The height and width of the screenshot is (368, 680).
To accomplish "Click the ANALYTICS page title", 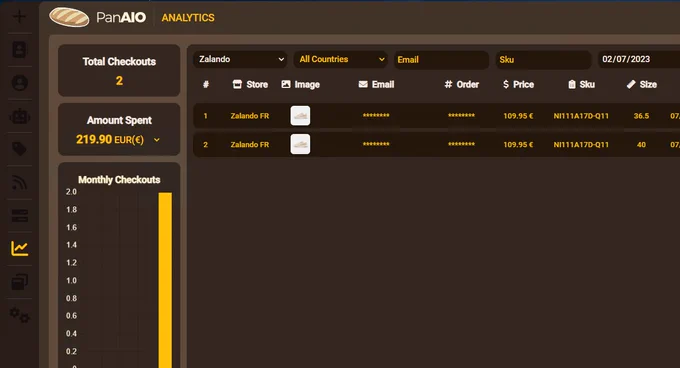I will pos(188,18).
